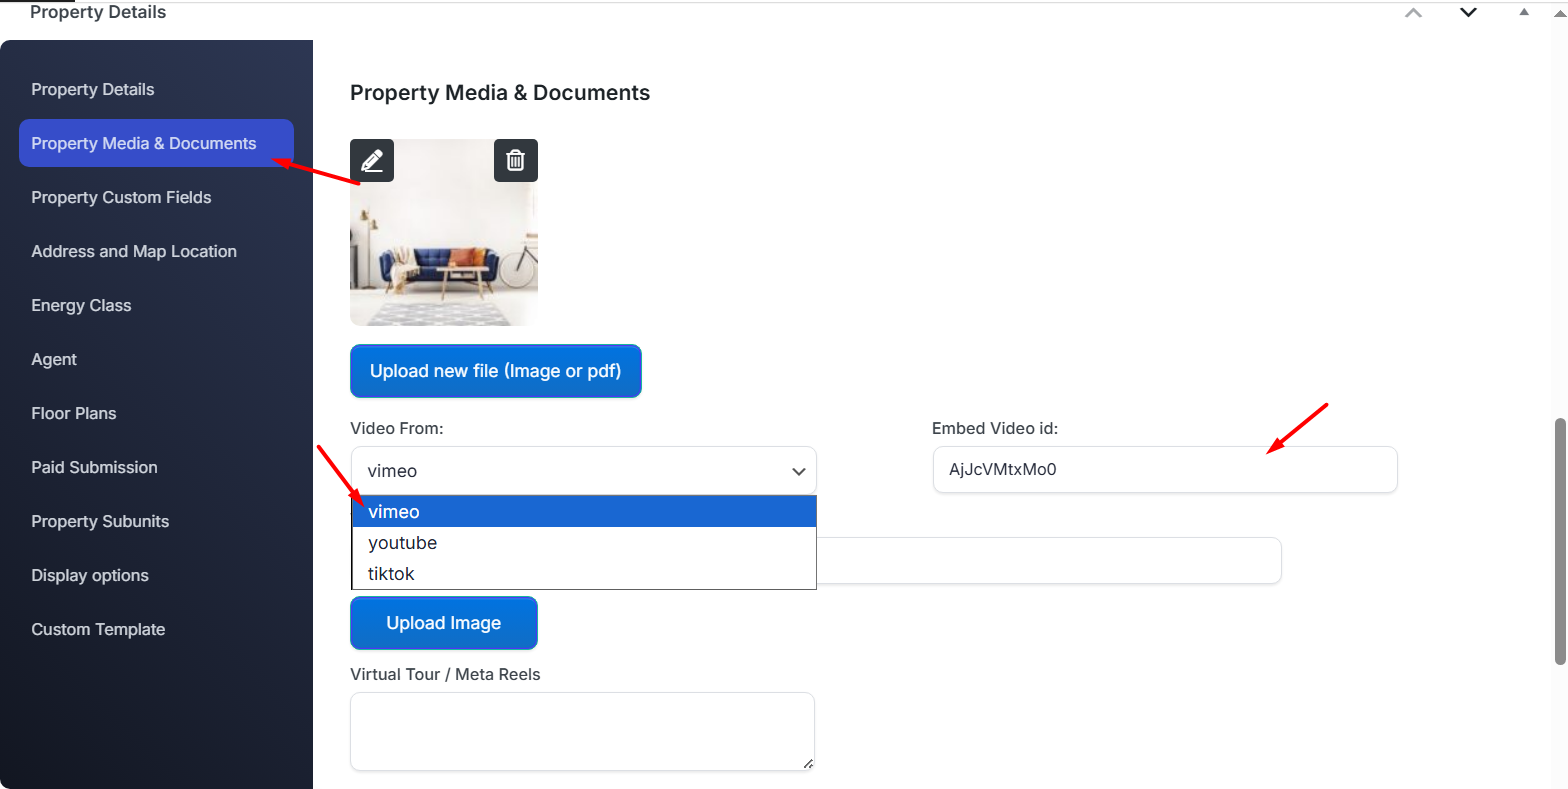This screenshot has width=1568, height=789.
Task: Open the Video From dropdown
Action: (x=583, y=471)
